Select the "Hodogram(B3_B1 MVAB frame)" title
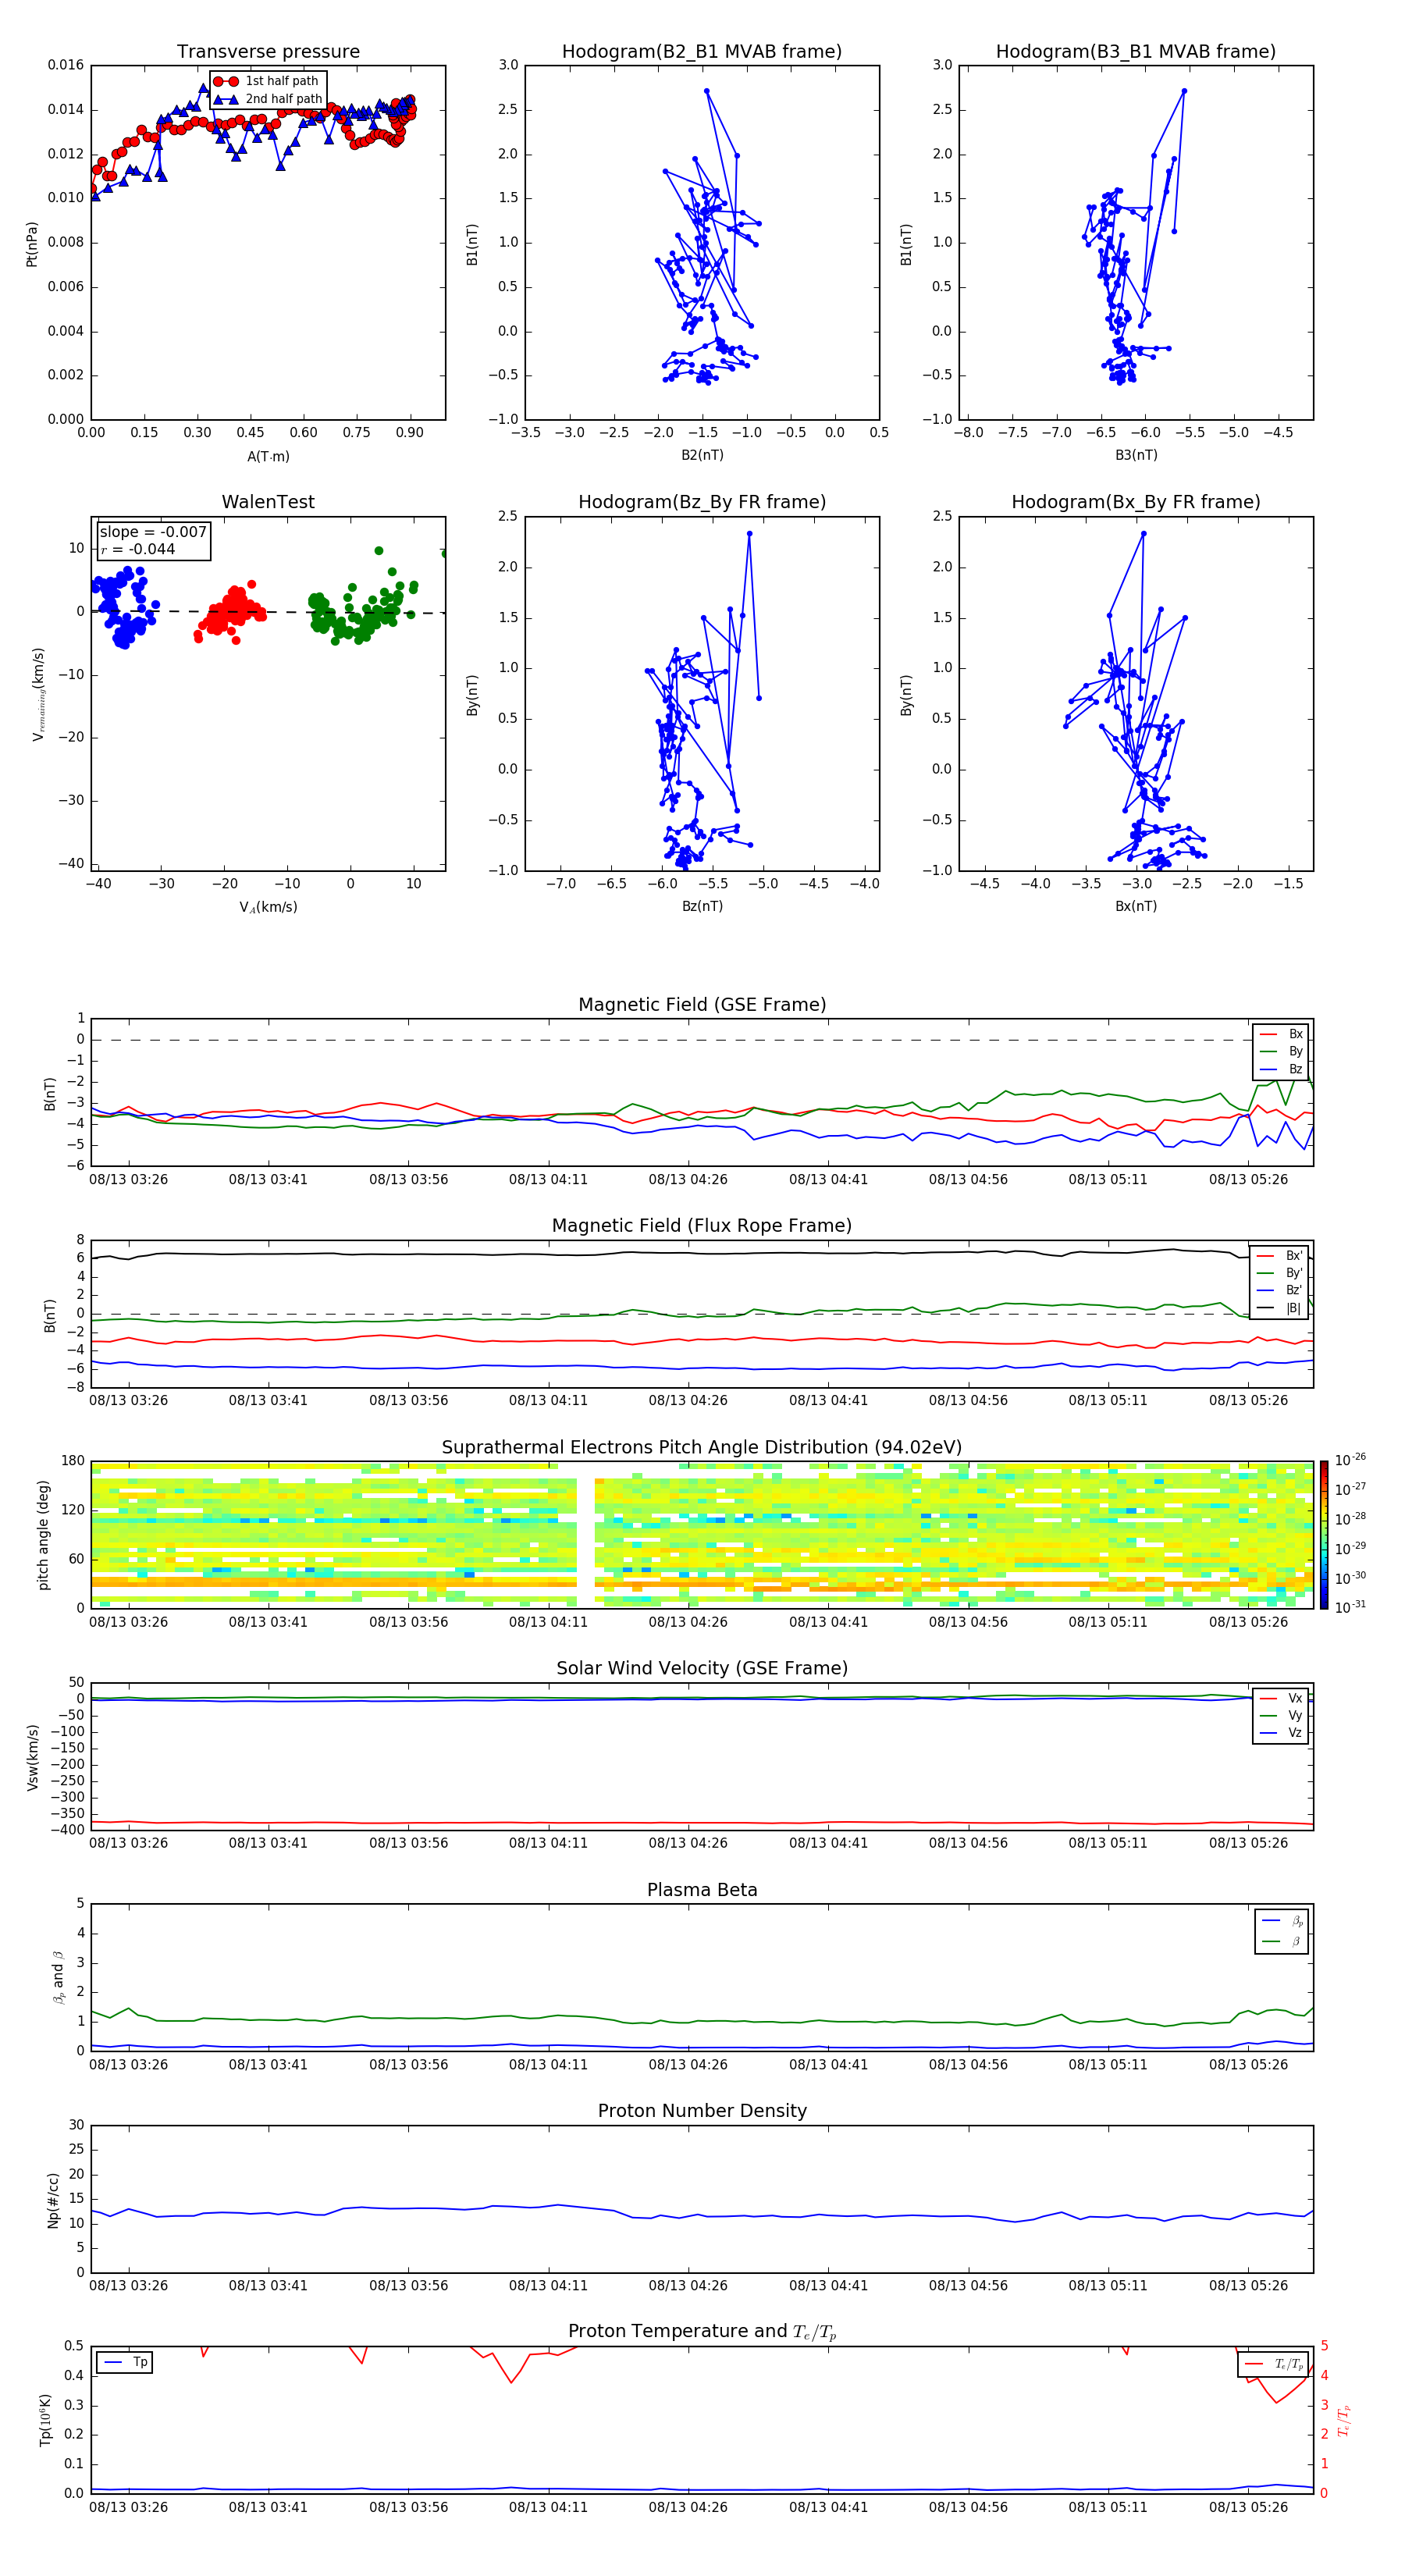1405x2576 pixels. (1136, 52)
